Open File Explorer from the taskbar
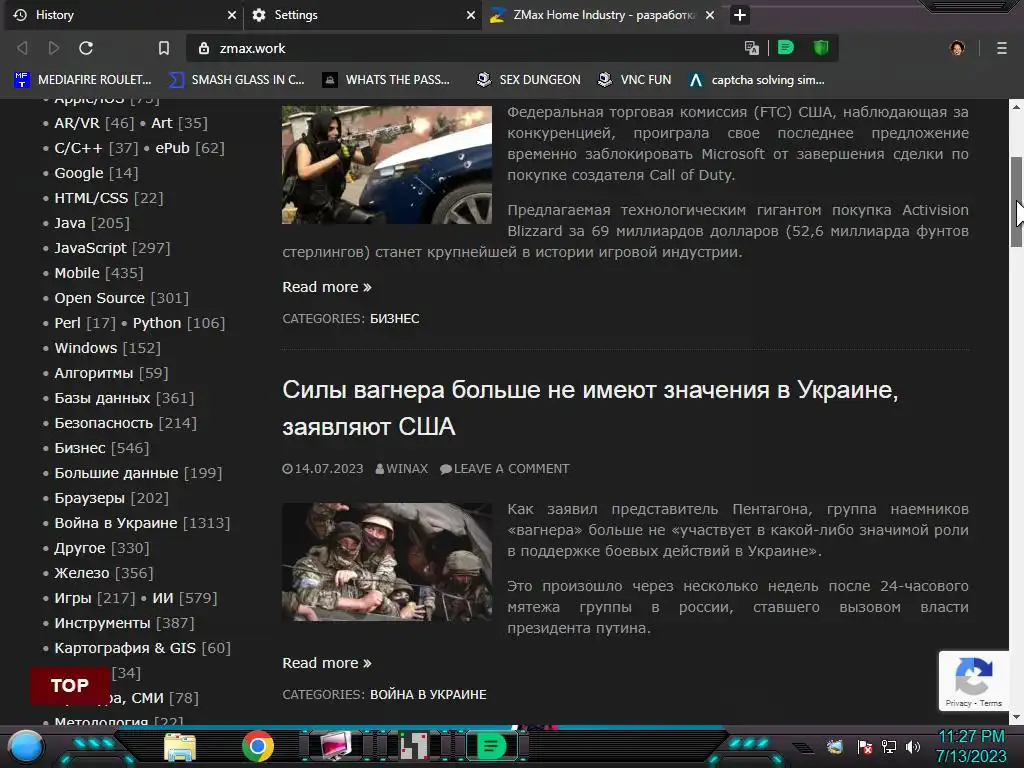This screenshot has height=768, width=1024. pyautogui.click(x=180, y=748)
